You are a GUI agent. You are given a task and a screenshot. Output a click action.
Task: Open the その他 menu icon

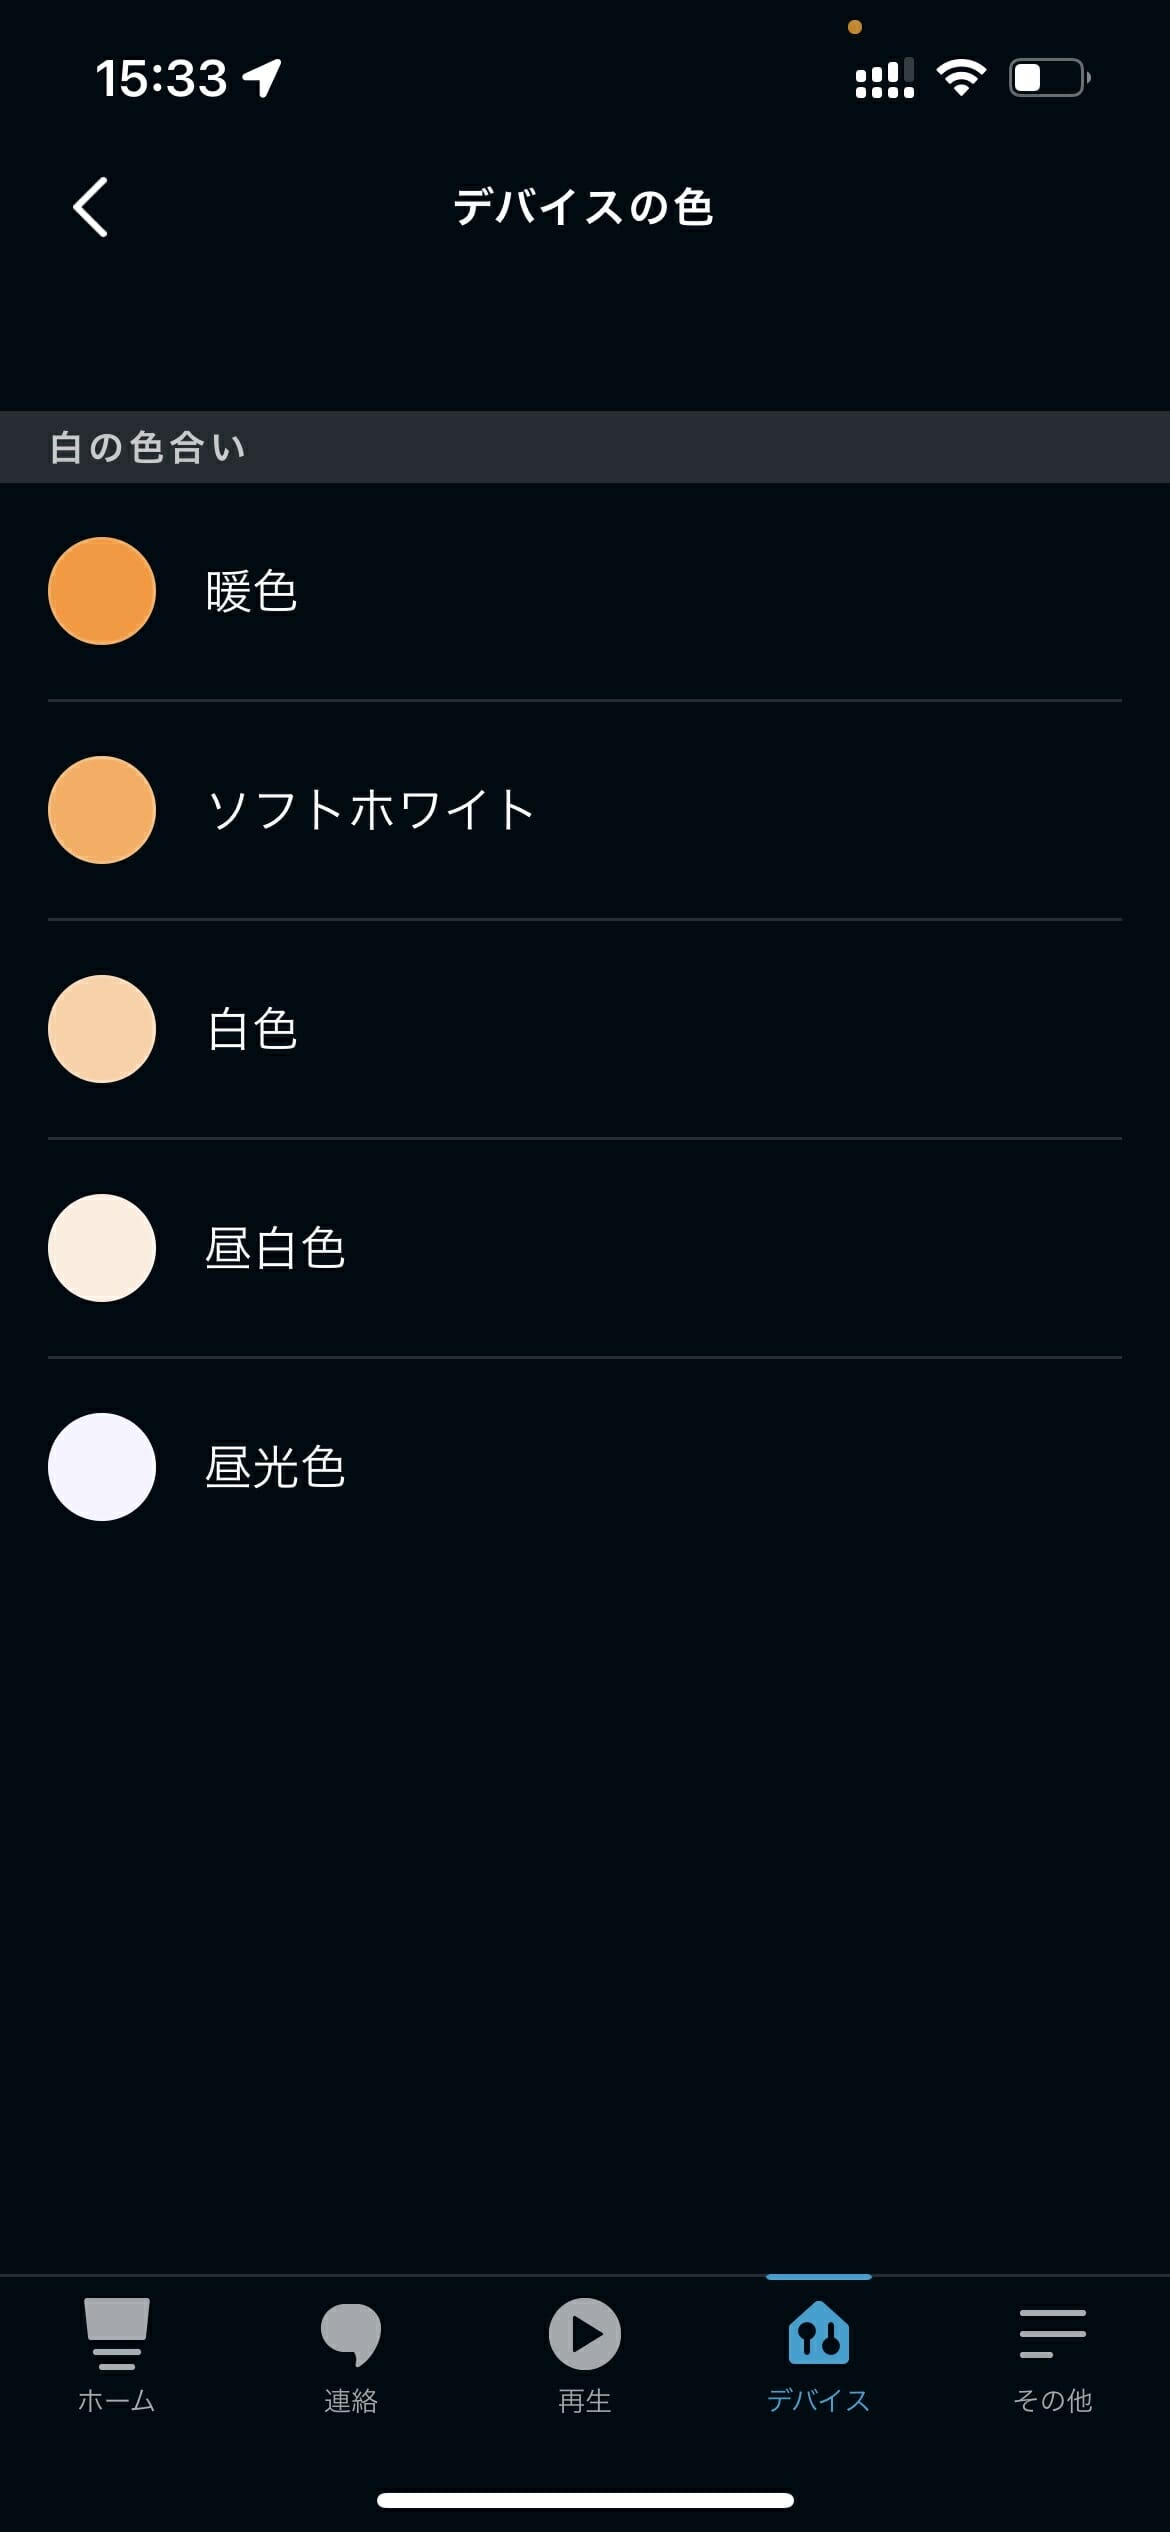[x=1052, y=2333]
